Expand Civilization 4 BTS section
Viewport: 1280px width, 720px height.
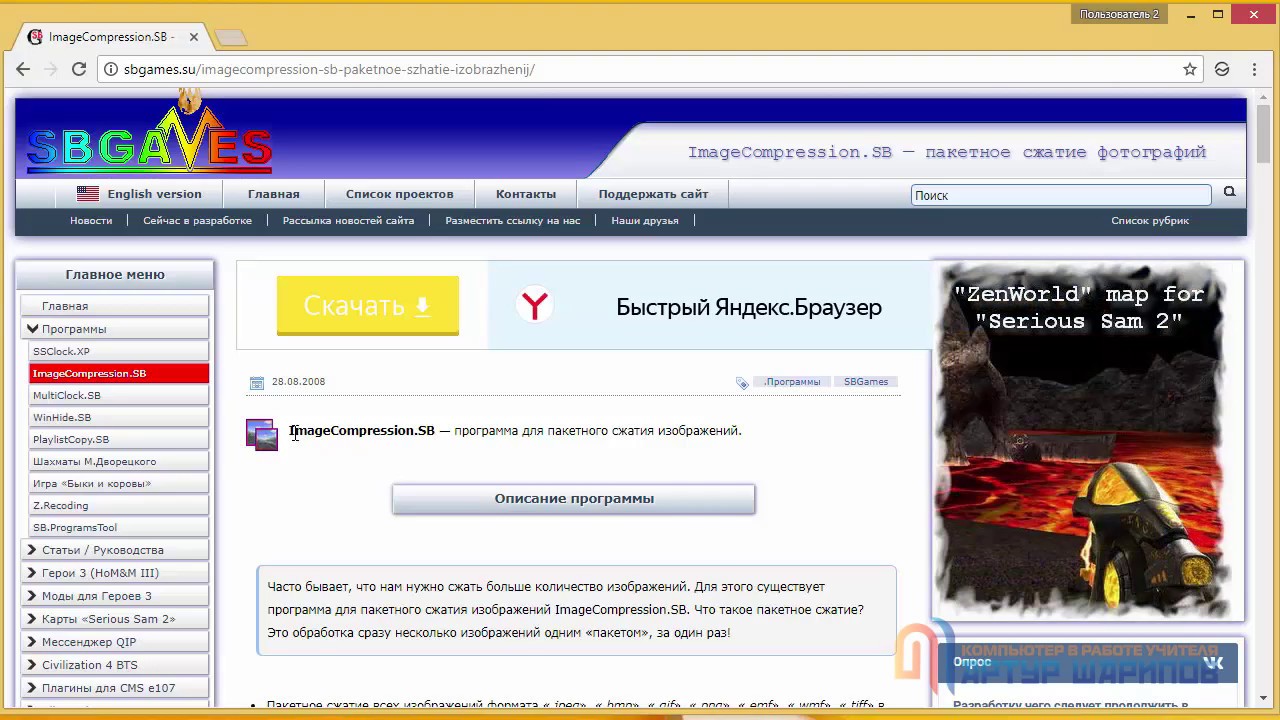[x=114, y=665]
